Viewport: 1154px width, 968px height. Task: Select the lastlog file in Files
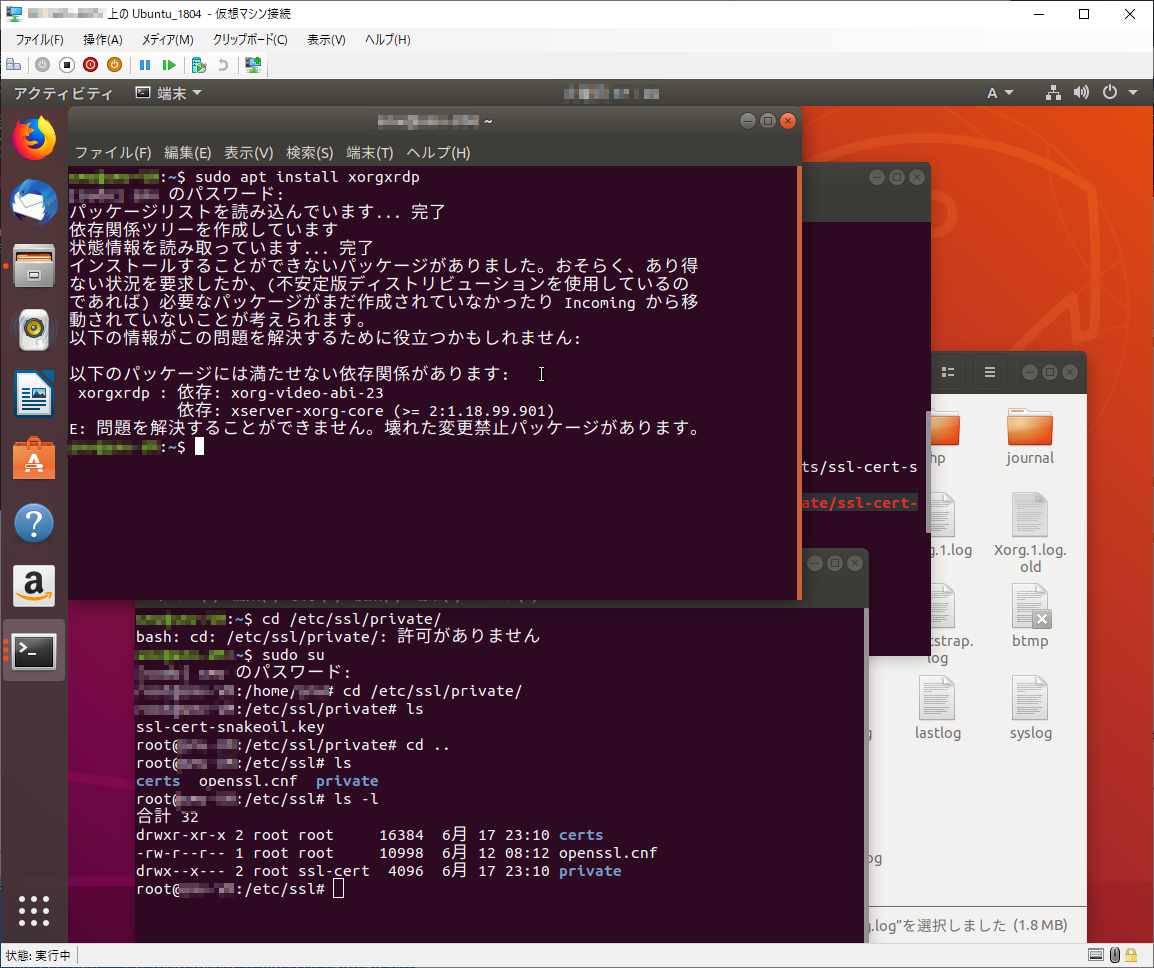[938, 708]
